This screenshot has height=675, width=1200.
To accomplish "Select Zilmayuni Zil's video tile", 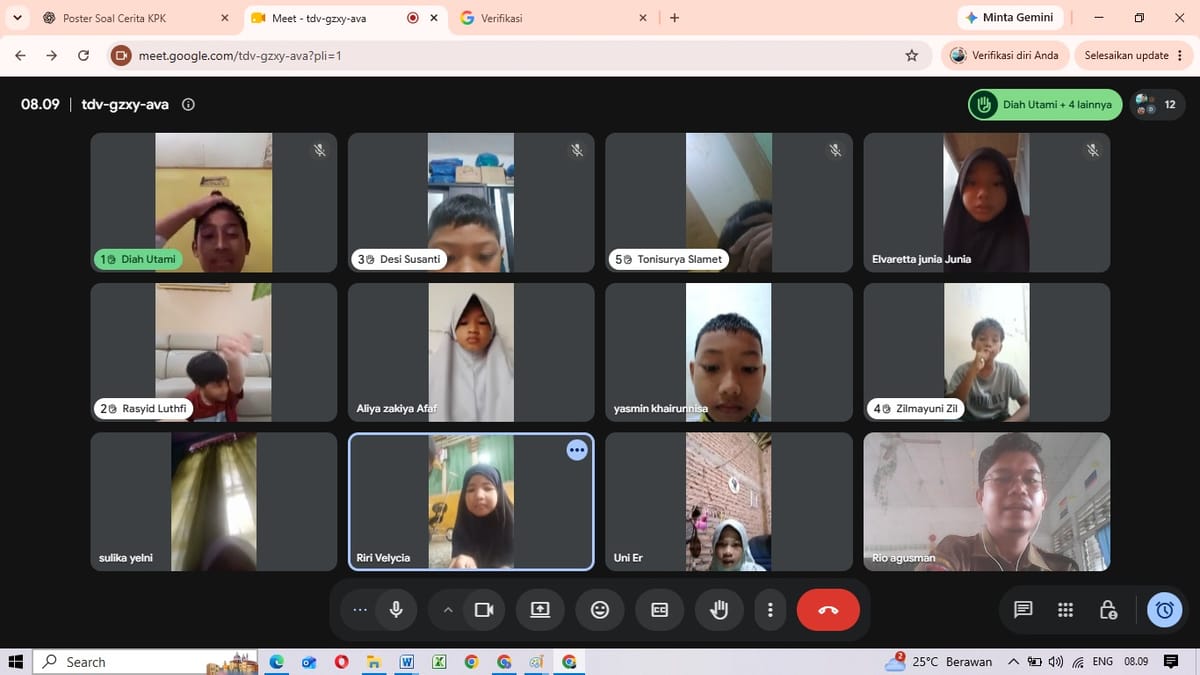I will click(987, 352).
